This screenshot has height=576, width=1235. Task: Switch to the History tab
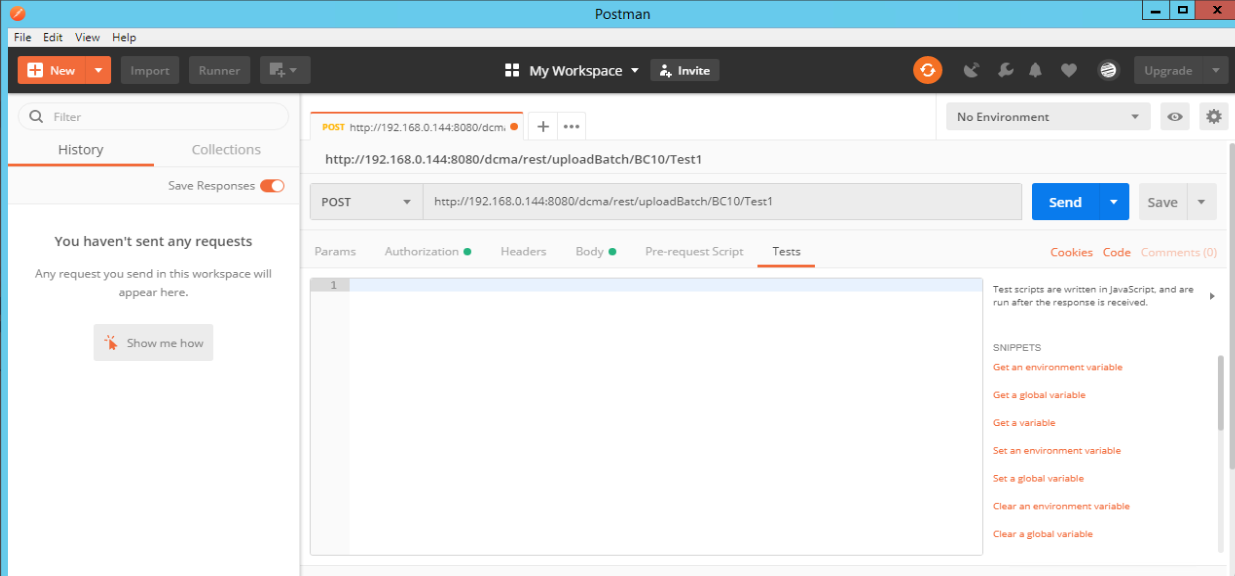(81, 150)
